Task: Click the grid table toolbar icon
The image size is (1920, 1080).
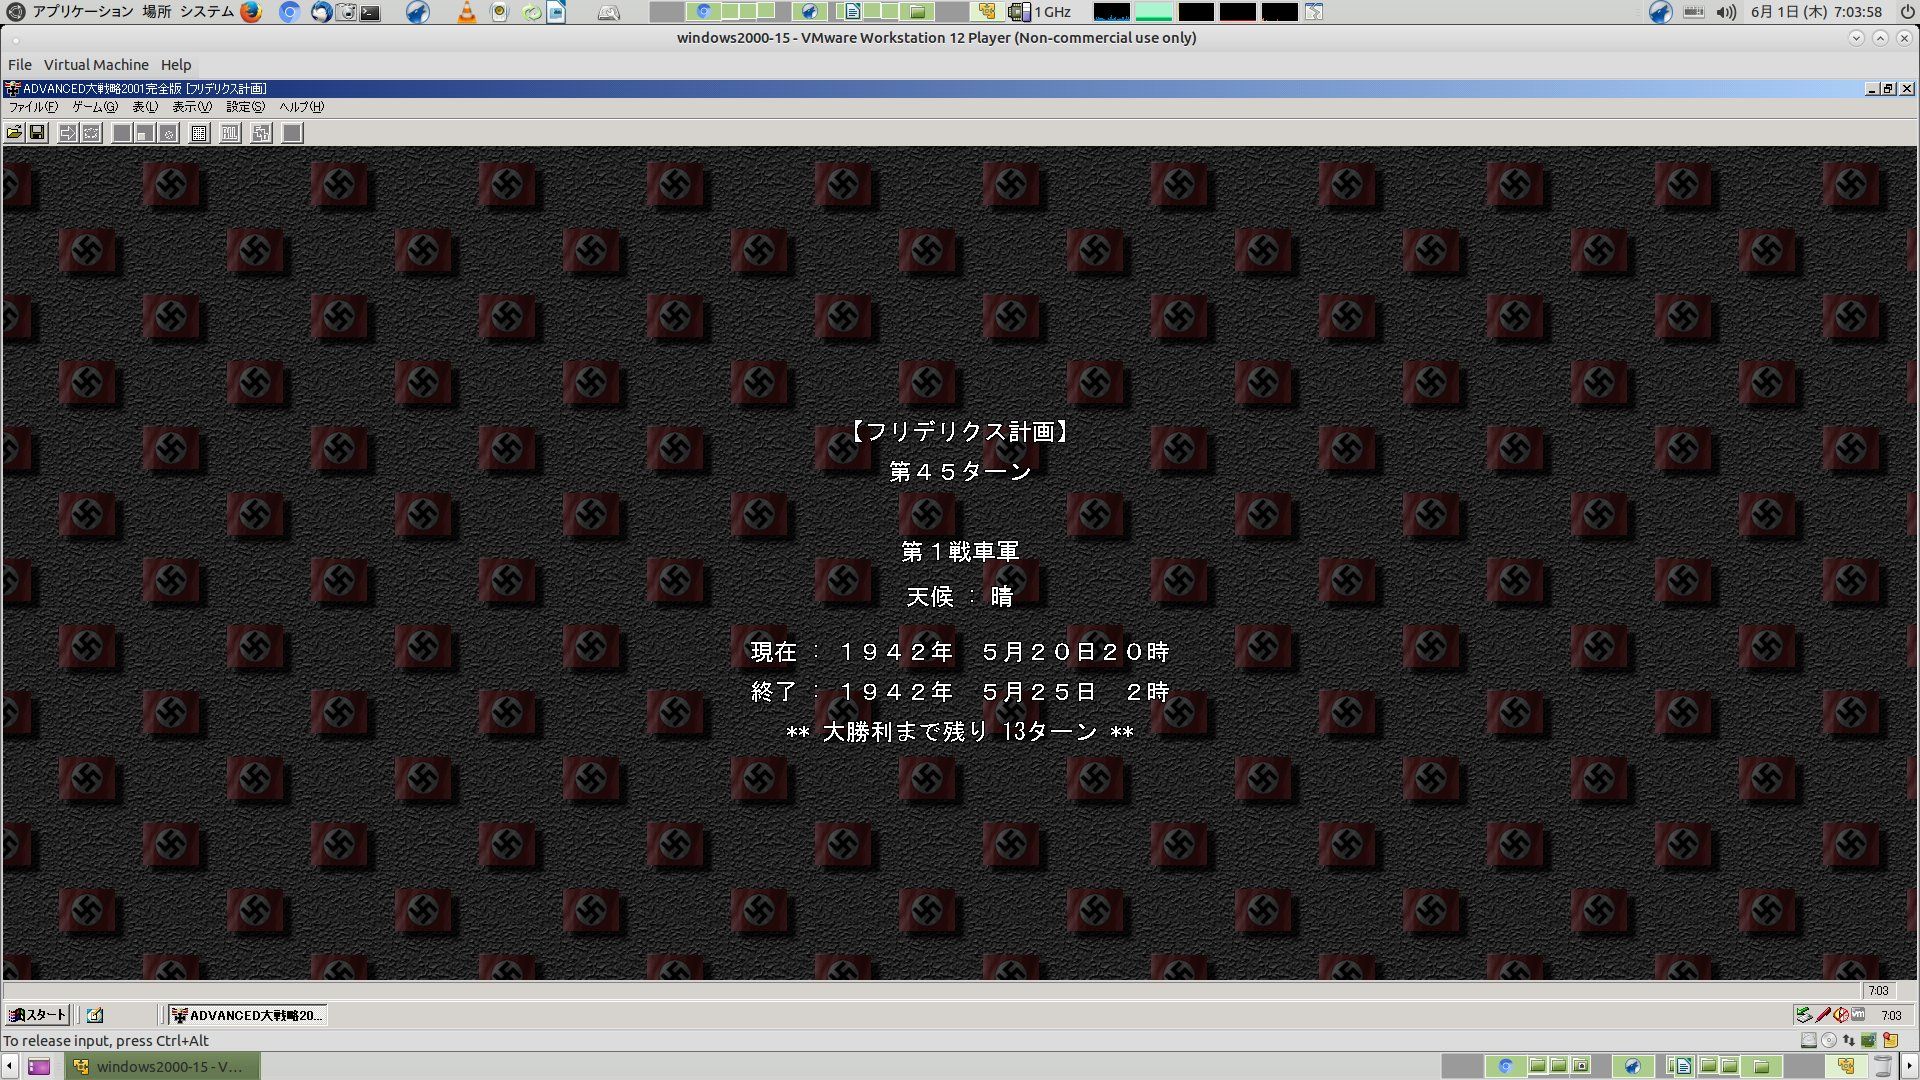Action: 199,133
